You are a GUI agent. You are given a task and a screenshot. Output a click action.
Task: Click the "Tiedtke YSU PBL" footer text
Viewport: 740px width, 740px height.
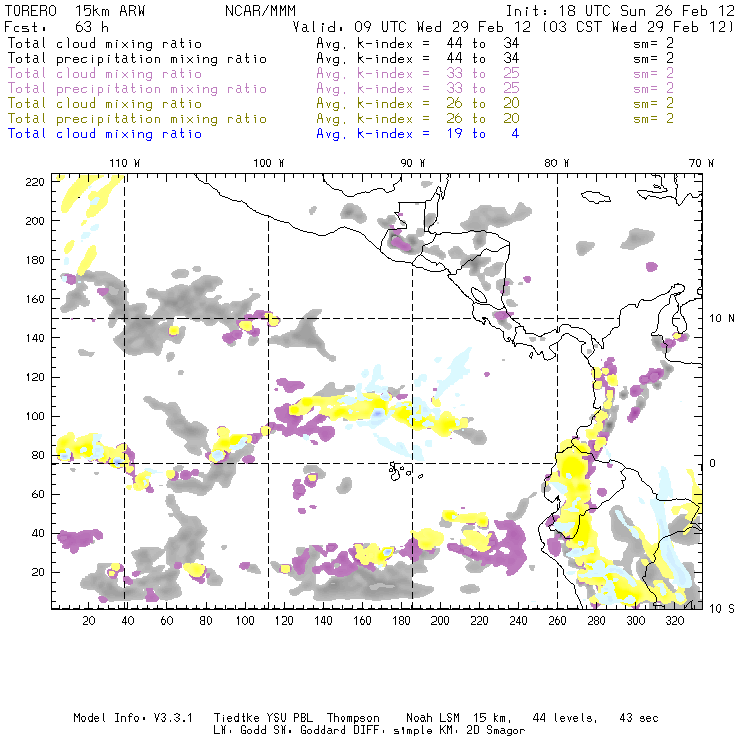point(263,718)
